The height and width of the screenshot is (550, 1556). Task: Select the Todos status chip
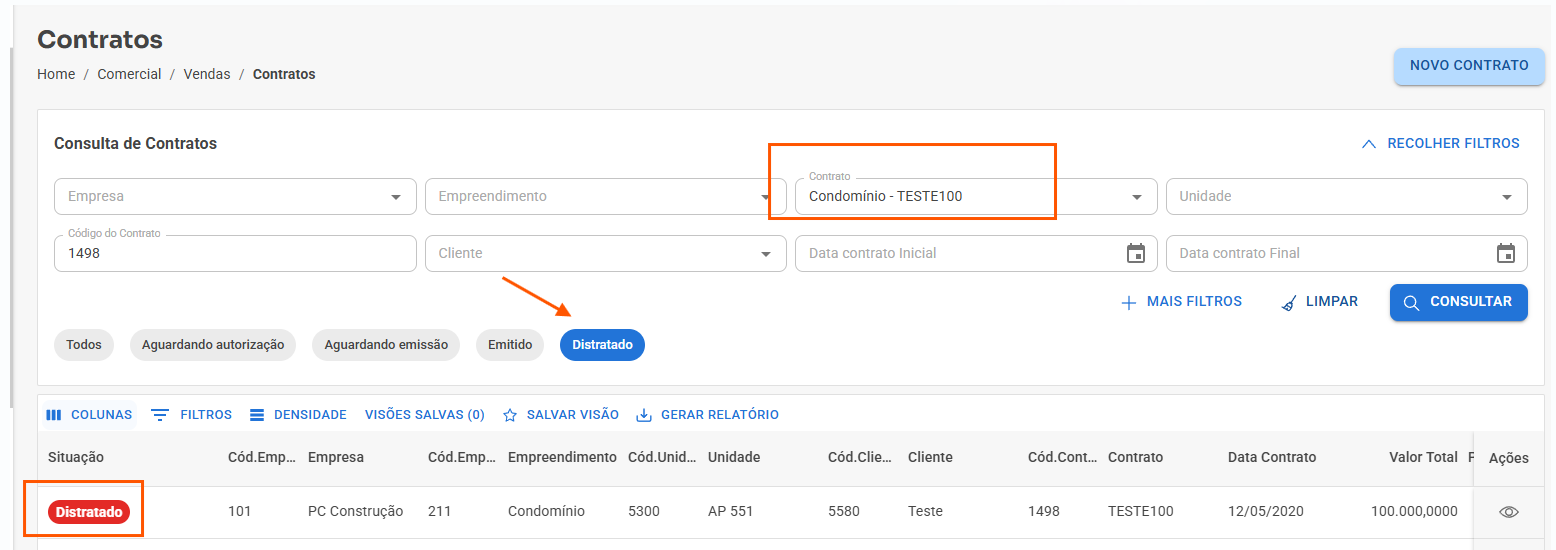coord(84,345)
